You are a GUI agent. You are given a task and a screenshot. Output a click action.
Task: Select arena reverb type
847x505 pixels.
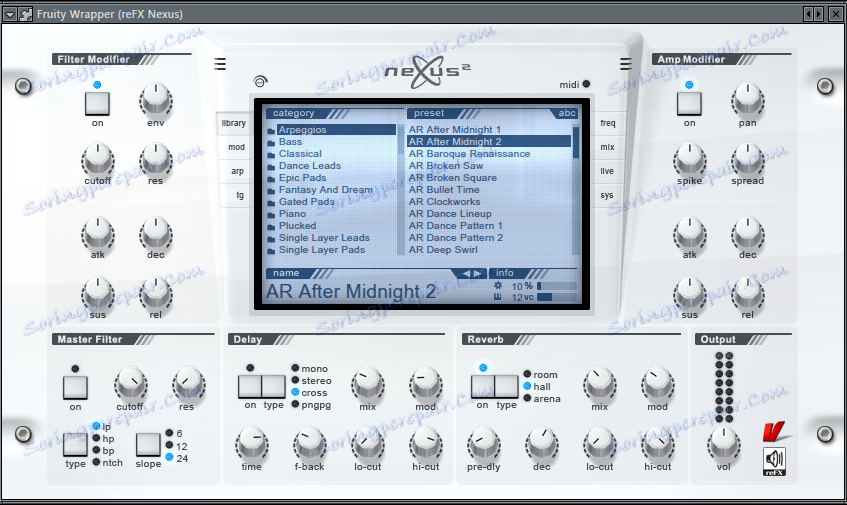coord(542,399)
